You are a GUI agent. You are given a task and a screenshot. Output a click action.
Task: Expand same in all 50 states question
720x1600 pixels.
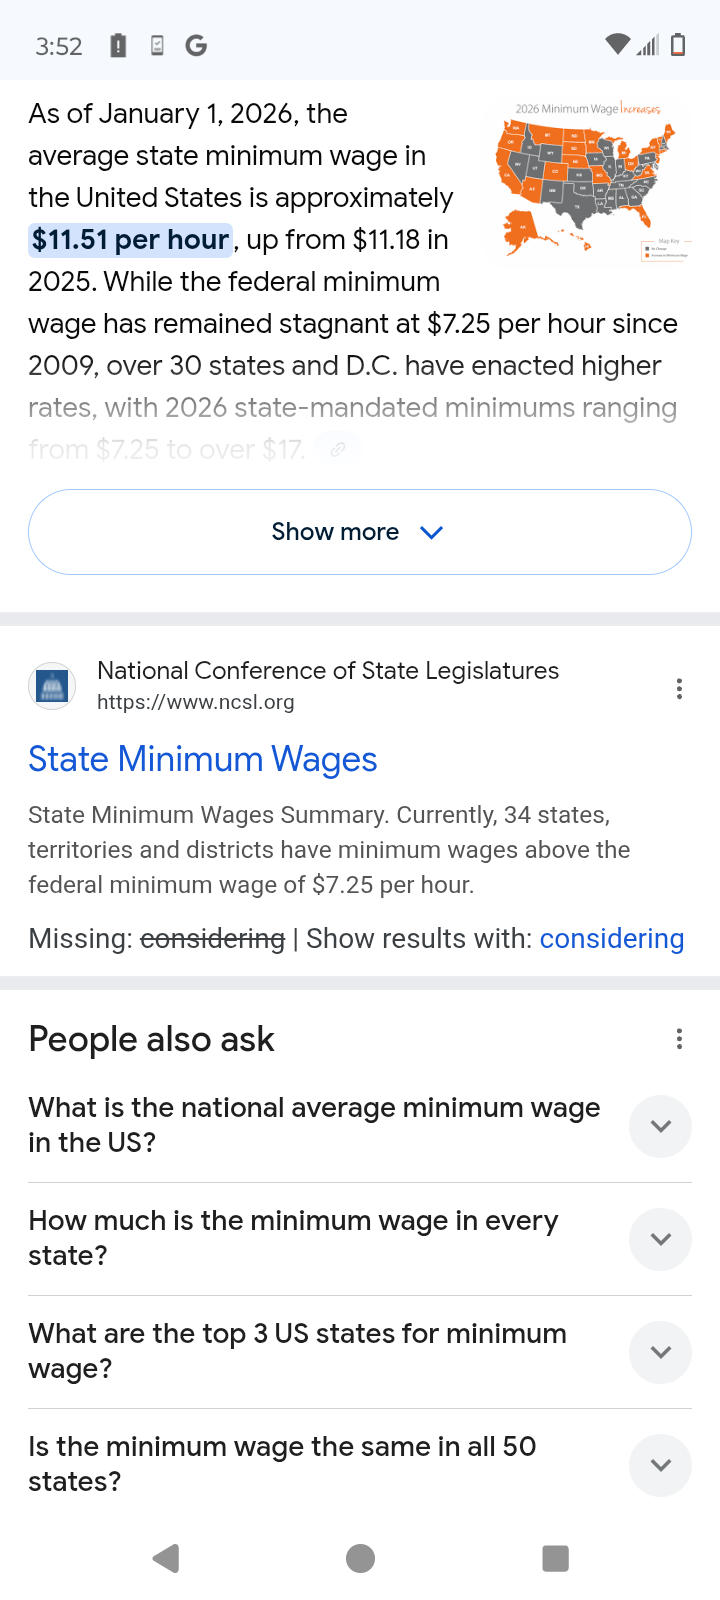(x=660, y=1465)
